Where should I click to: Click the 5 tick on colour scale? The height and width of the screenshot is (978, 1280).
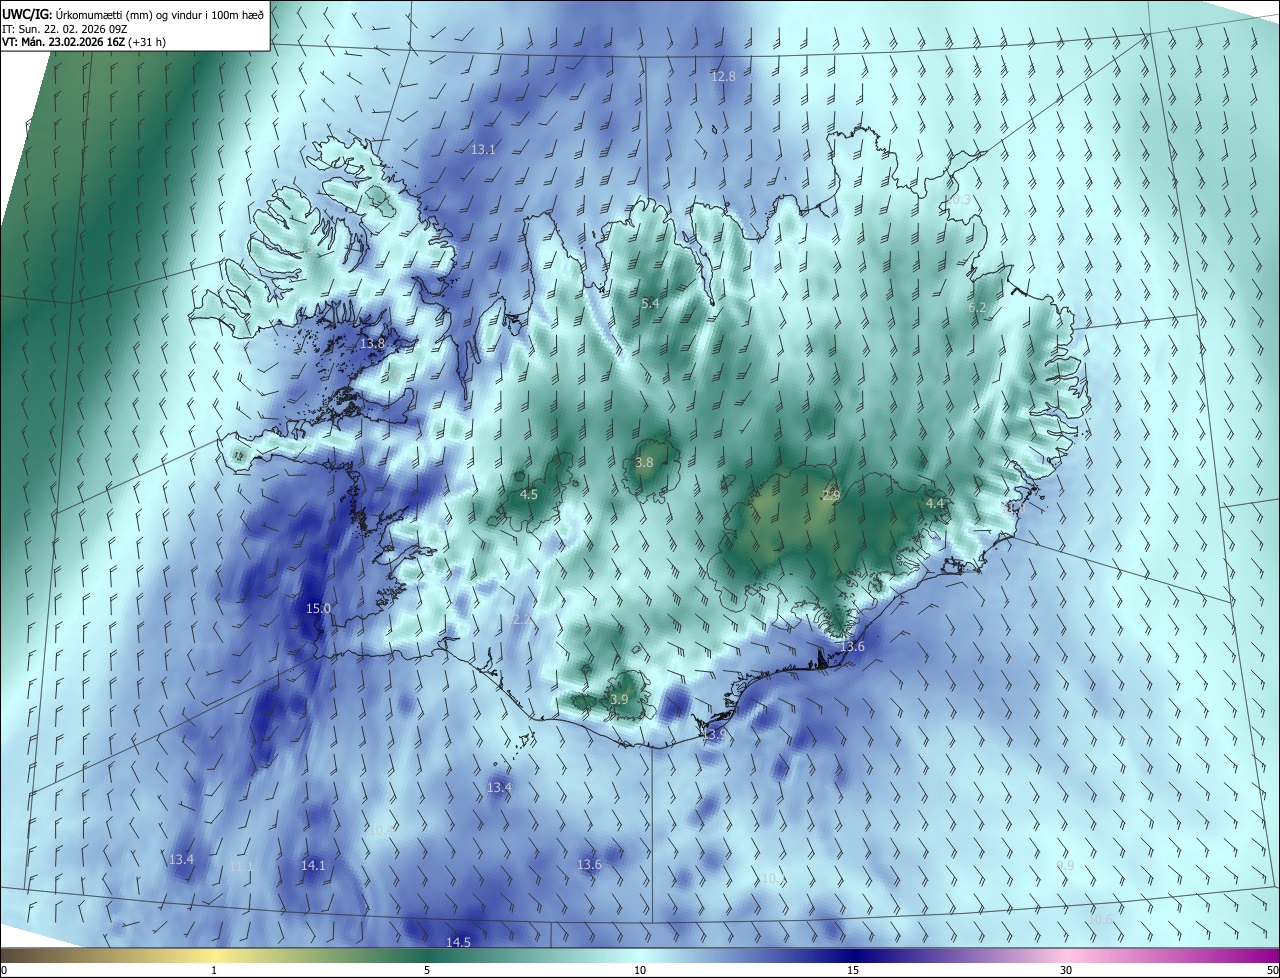(427, 970)
